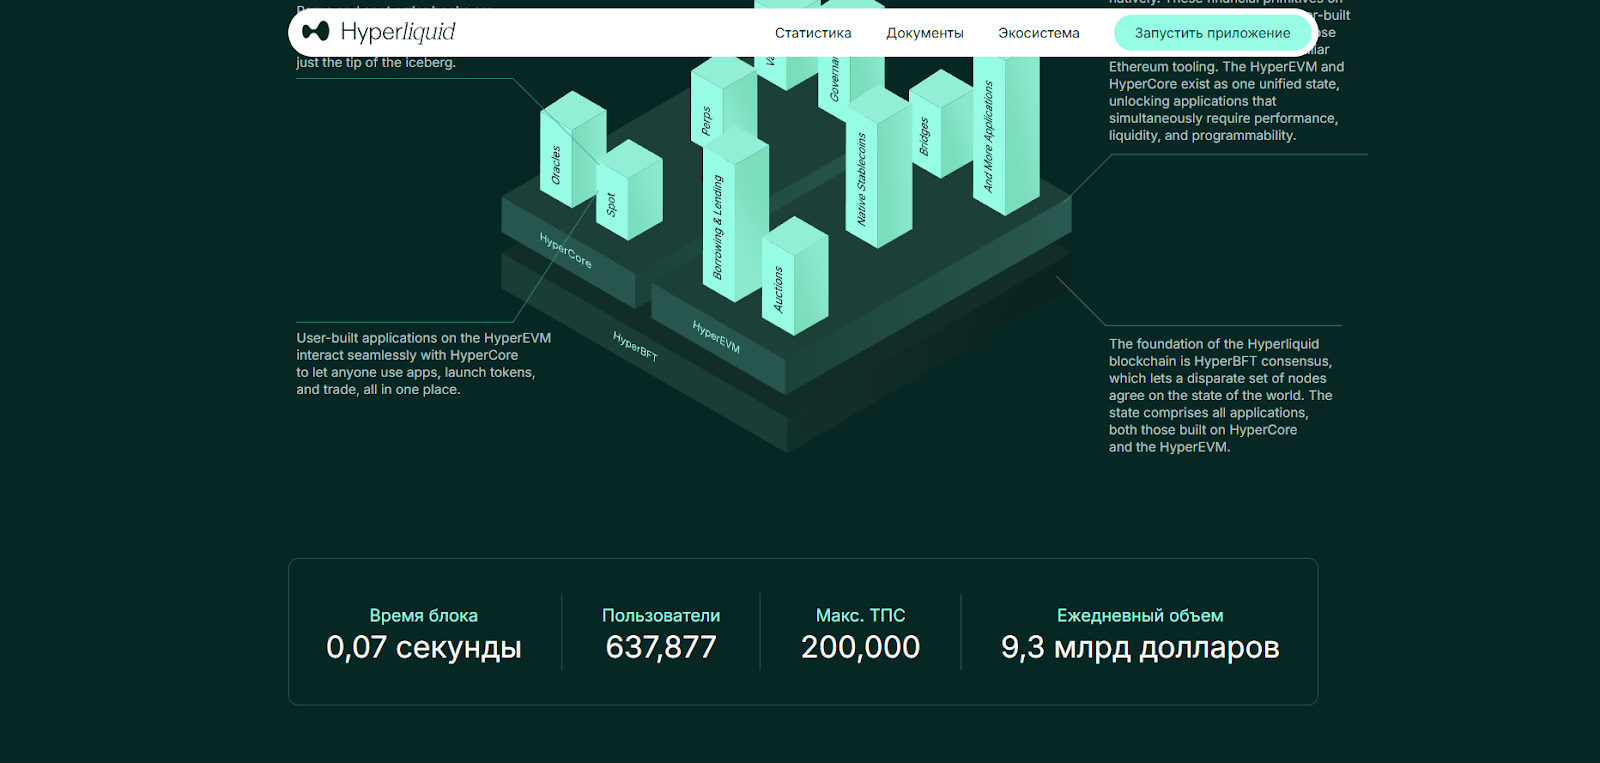Click the Пользователи label

click(x=661, y=616)
